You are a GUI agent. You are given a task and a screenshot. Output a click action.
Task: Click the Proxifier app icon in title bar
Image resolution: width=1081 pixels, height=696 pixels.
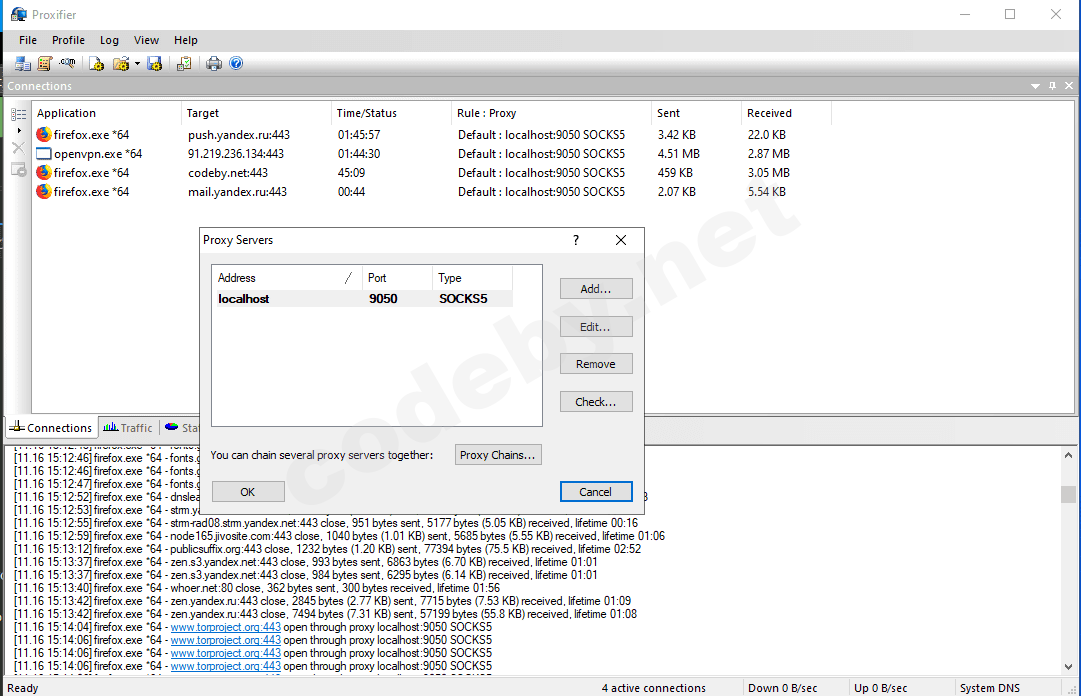(19, 14)
